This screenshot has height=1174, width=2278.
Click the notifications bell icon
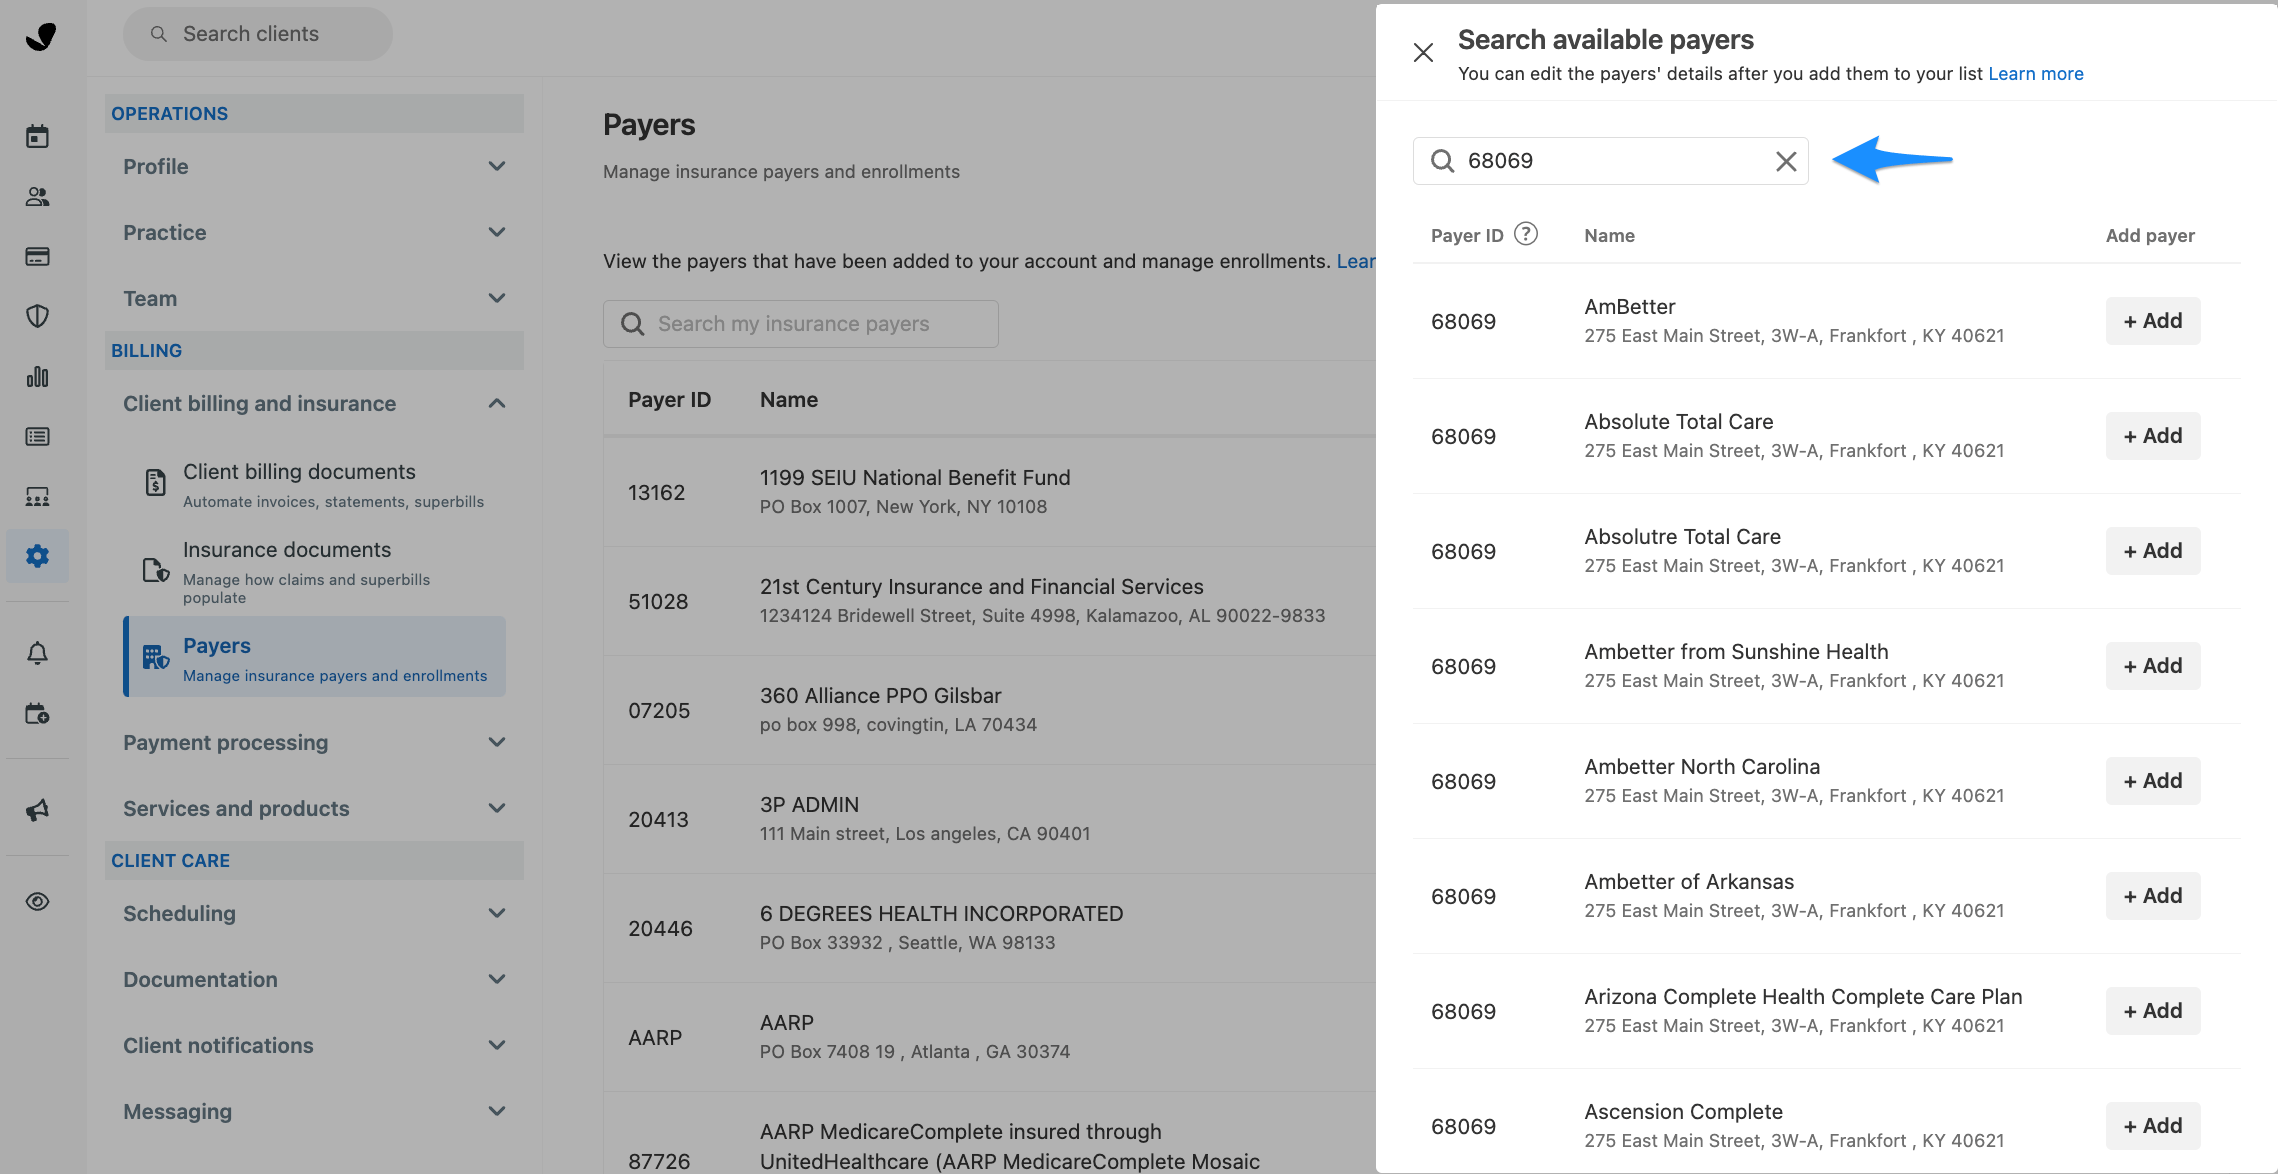(x=37, y=652)
